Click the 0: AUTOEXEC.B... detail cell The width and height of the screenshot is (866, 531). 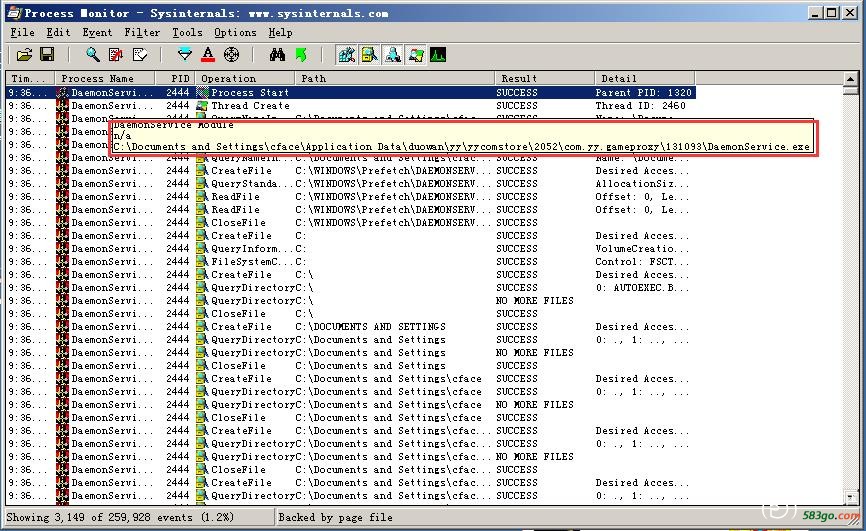[642, 287]
